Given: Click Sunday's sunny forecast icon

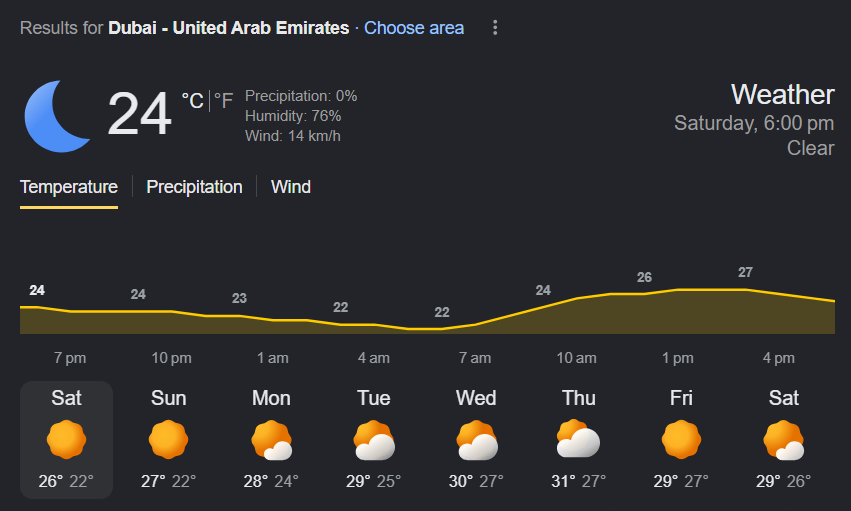Looking at the screenshot, I should point(169,440).
